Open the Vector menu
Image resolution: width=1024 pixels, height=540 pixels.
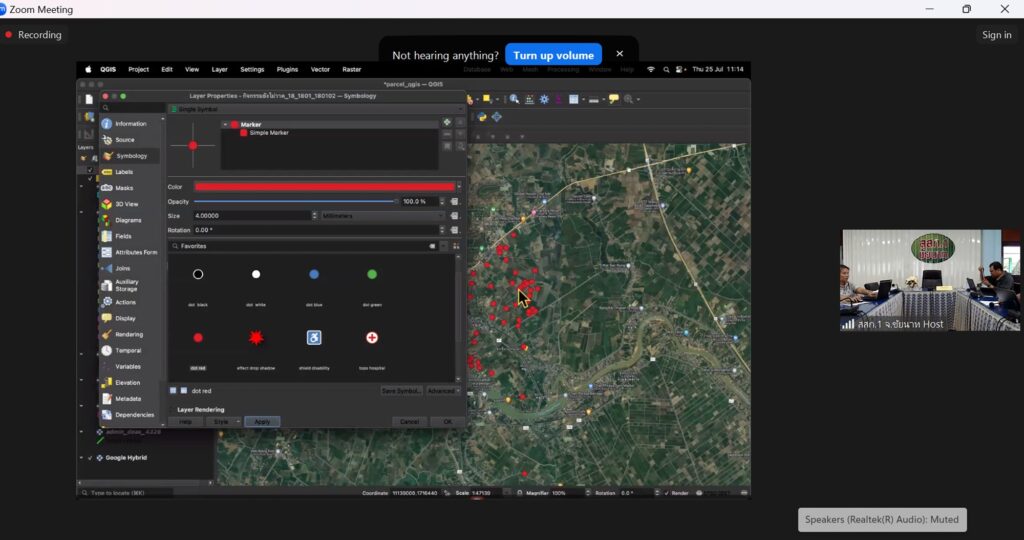[320, 69]
